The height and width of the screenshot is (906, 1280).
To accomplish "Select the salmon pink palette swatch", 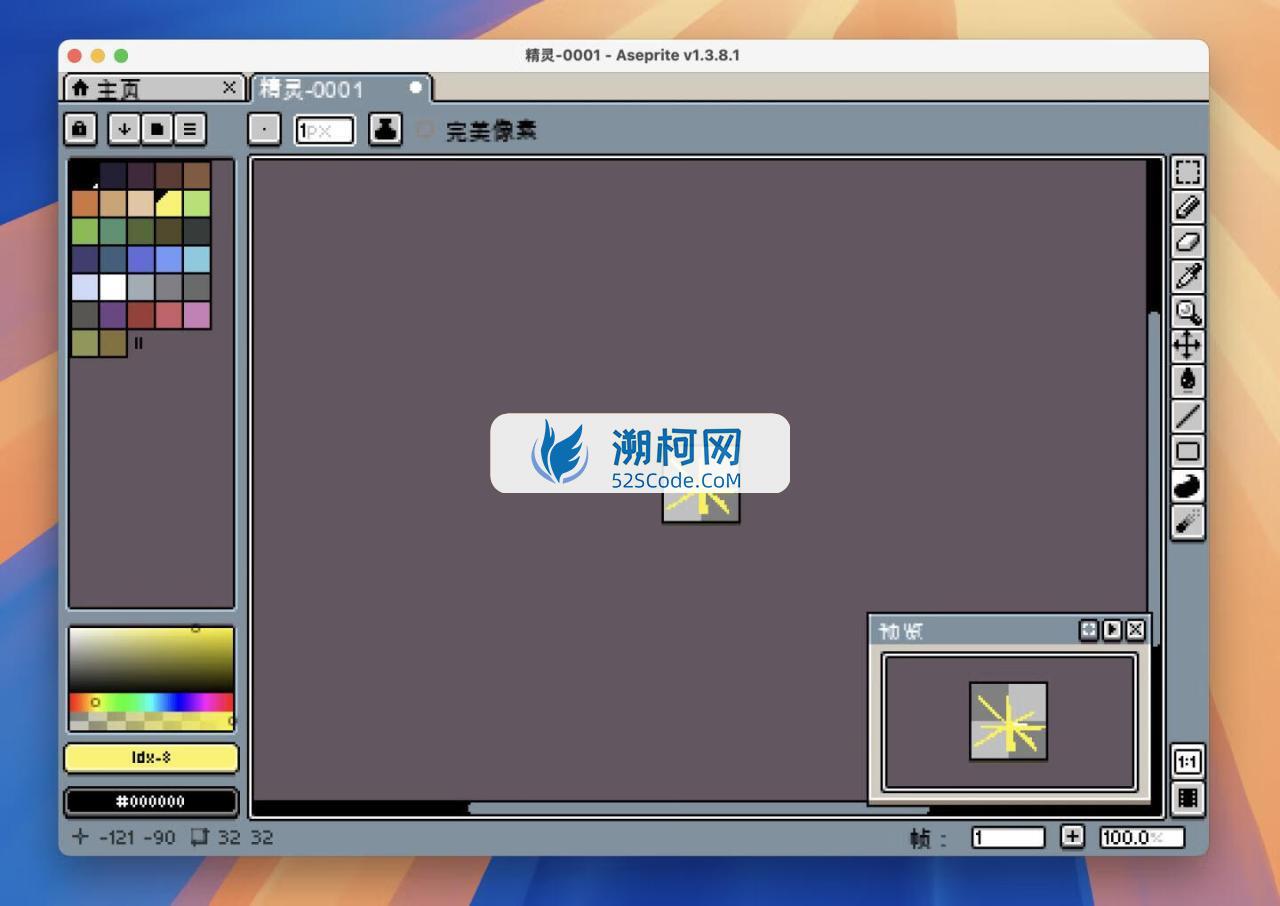I will click(169, 315).
